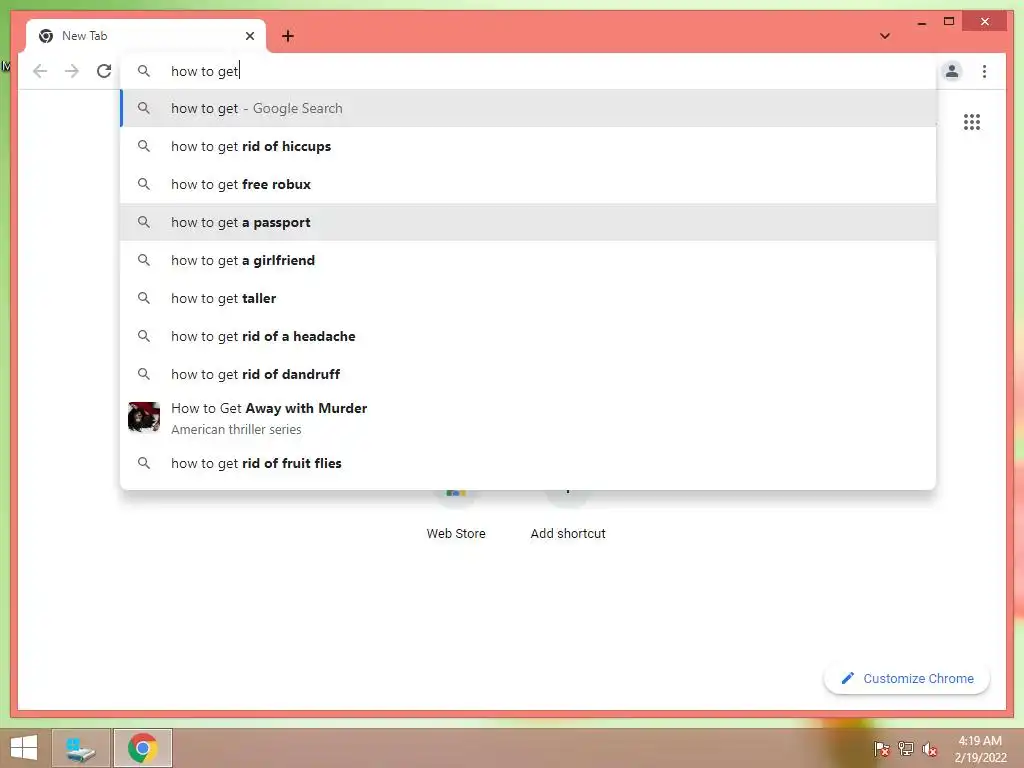Close the New Tab tab
Screen dimensions: 1024x768
point(249,36)
